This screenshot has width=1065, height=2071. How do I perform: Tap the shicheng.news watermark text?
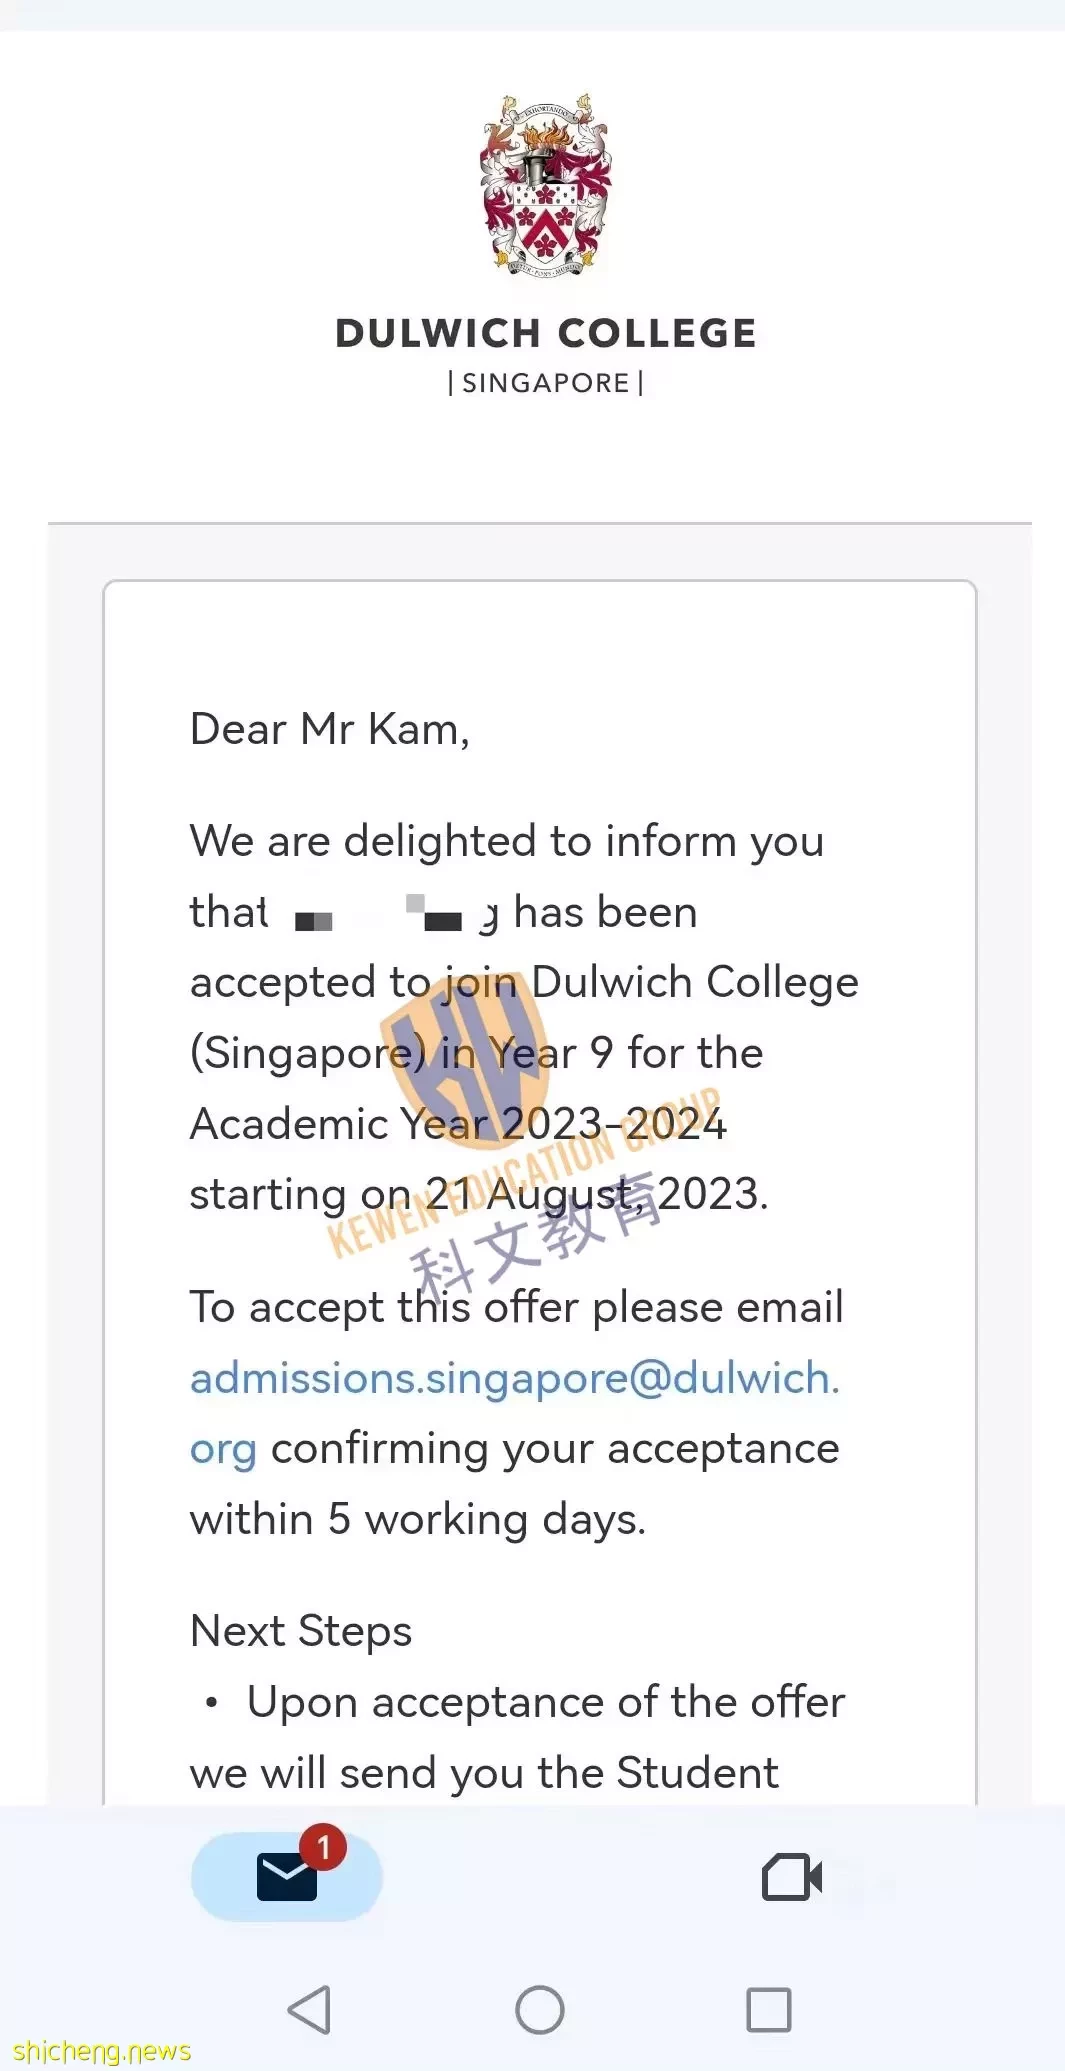point(101,2051)
